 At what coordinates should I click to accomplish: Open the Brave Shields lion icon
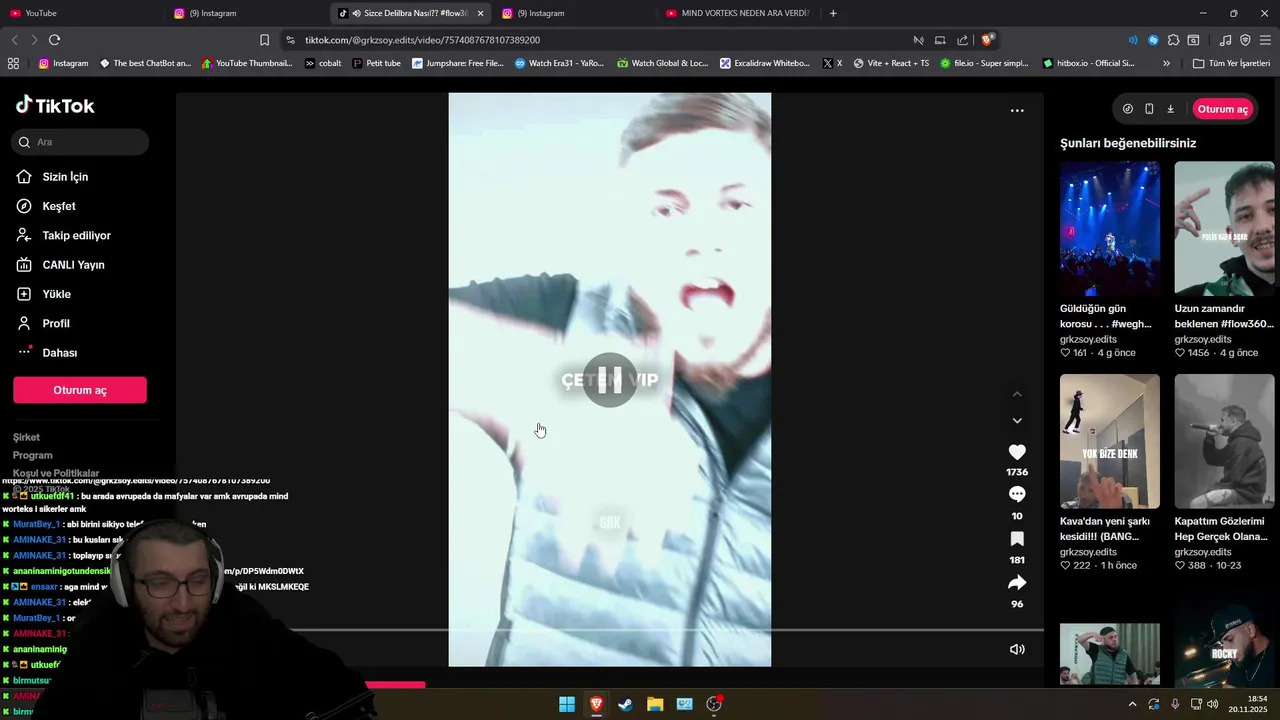(x=987, y=40)
